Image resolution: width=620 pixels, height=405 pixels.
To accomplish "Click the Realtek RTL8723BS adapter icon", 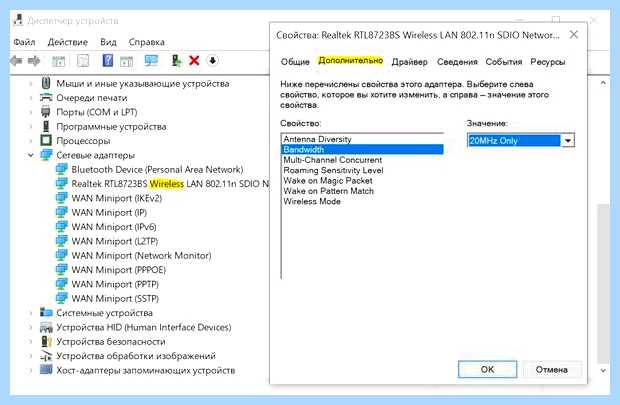I will (62, 184).
